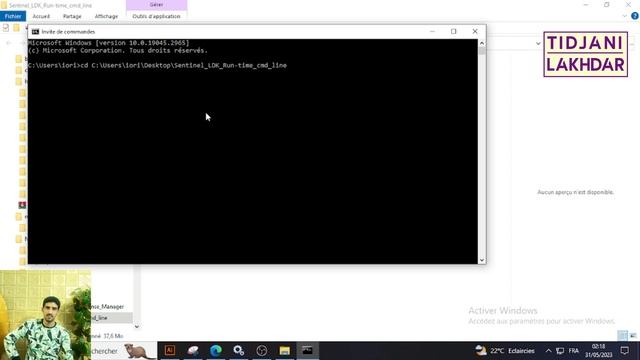
Task: Open Microsoft Edge from taskbar
Action: pos(216,351)
